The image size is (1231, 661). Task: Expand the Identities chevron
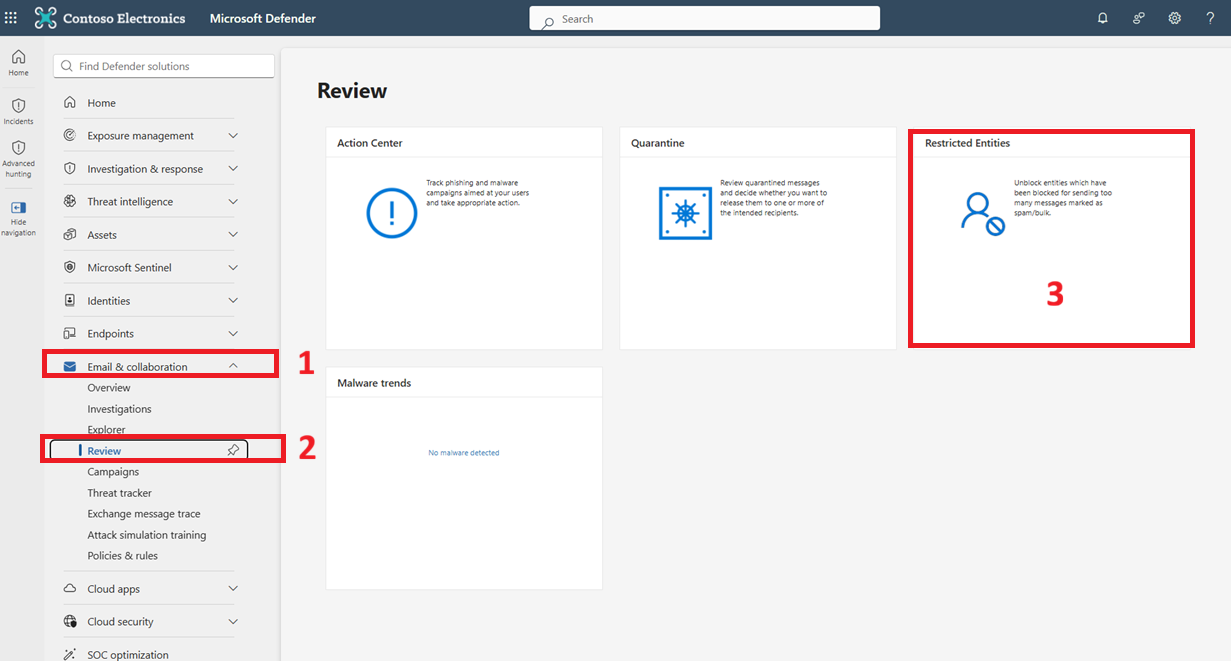(x=233, y=300)
